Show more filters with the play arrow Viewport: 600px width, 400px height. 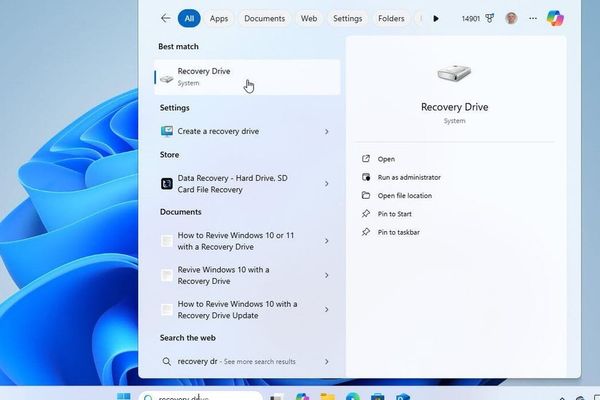click(x=436, y=18)
